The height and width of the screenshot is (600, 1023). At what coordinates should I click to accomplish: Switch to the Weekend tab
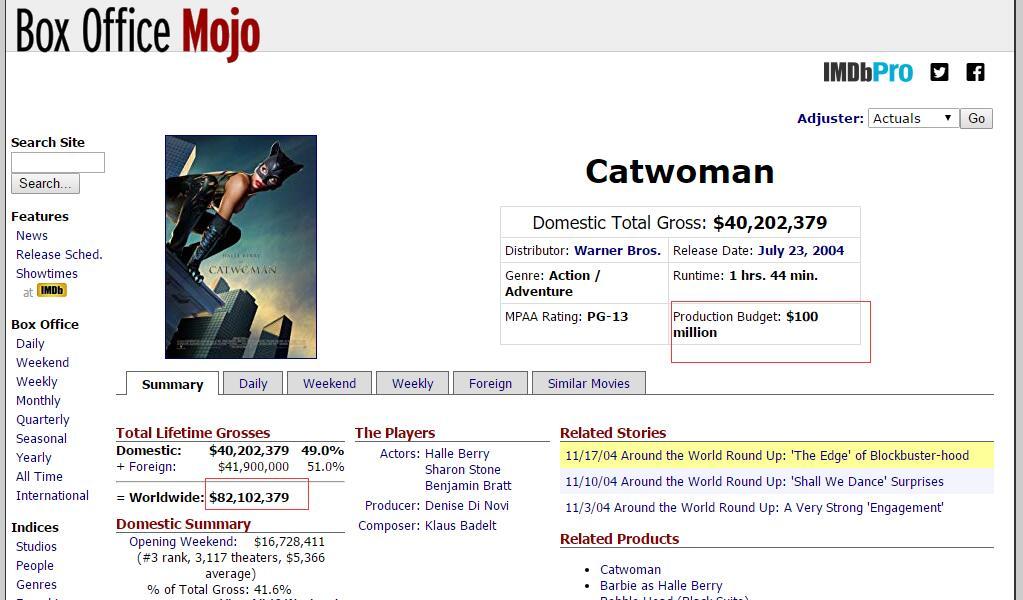pos(329,383)
